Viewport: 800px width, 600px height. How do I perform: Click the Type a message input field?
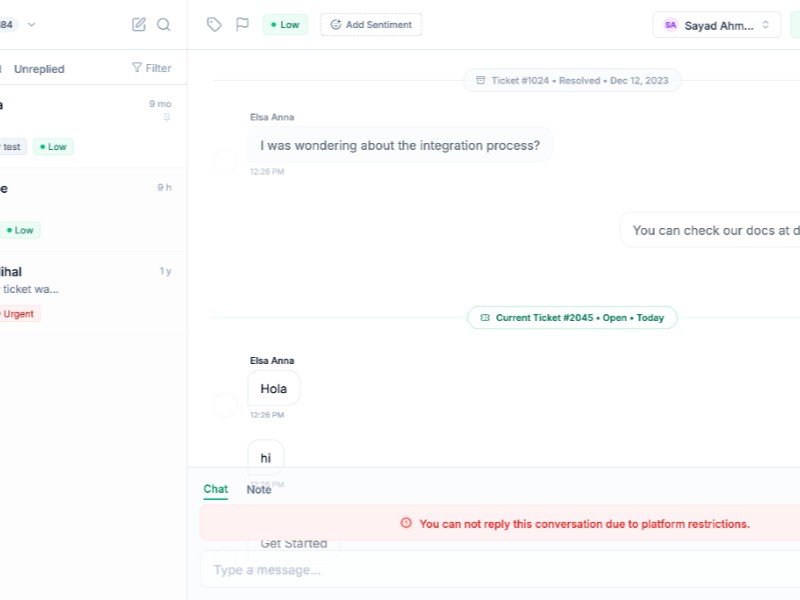click(x=500, y=570)
